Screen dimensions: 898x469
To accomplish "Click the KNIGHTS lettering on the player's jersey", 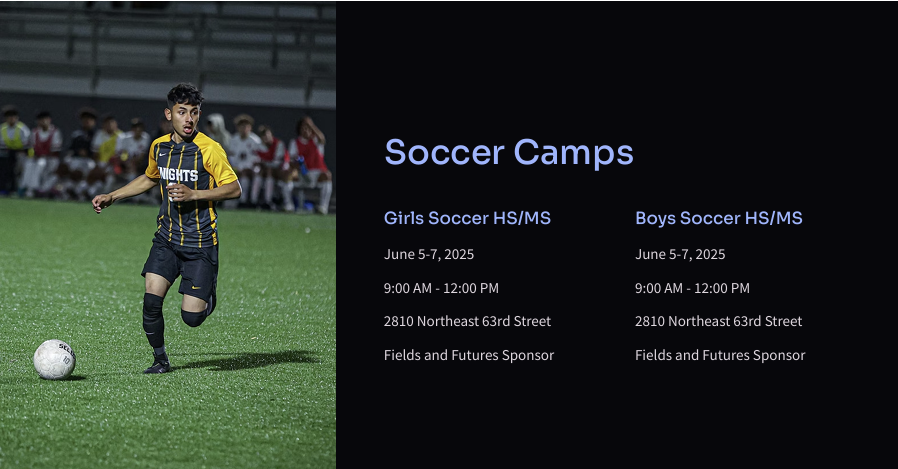I will (178, 174).
